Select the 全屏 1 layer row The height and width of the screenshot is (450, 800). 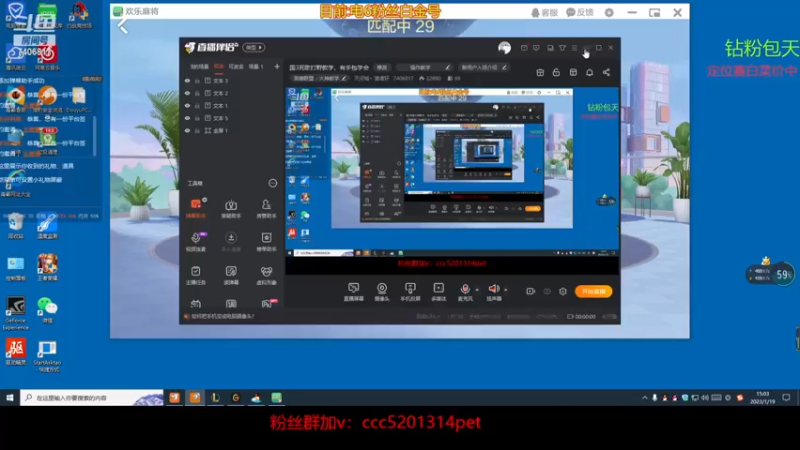tap(231, 131)
